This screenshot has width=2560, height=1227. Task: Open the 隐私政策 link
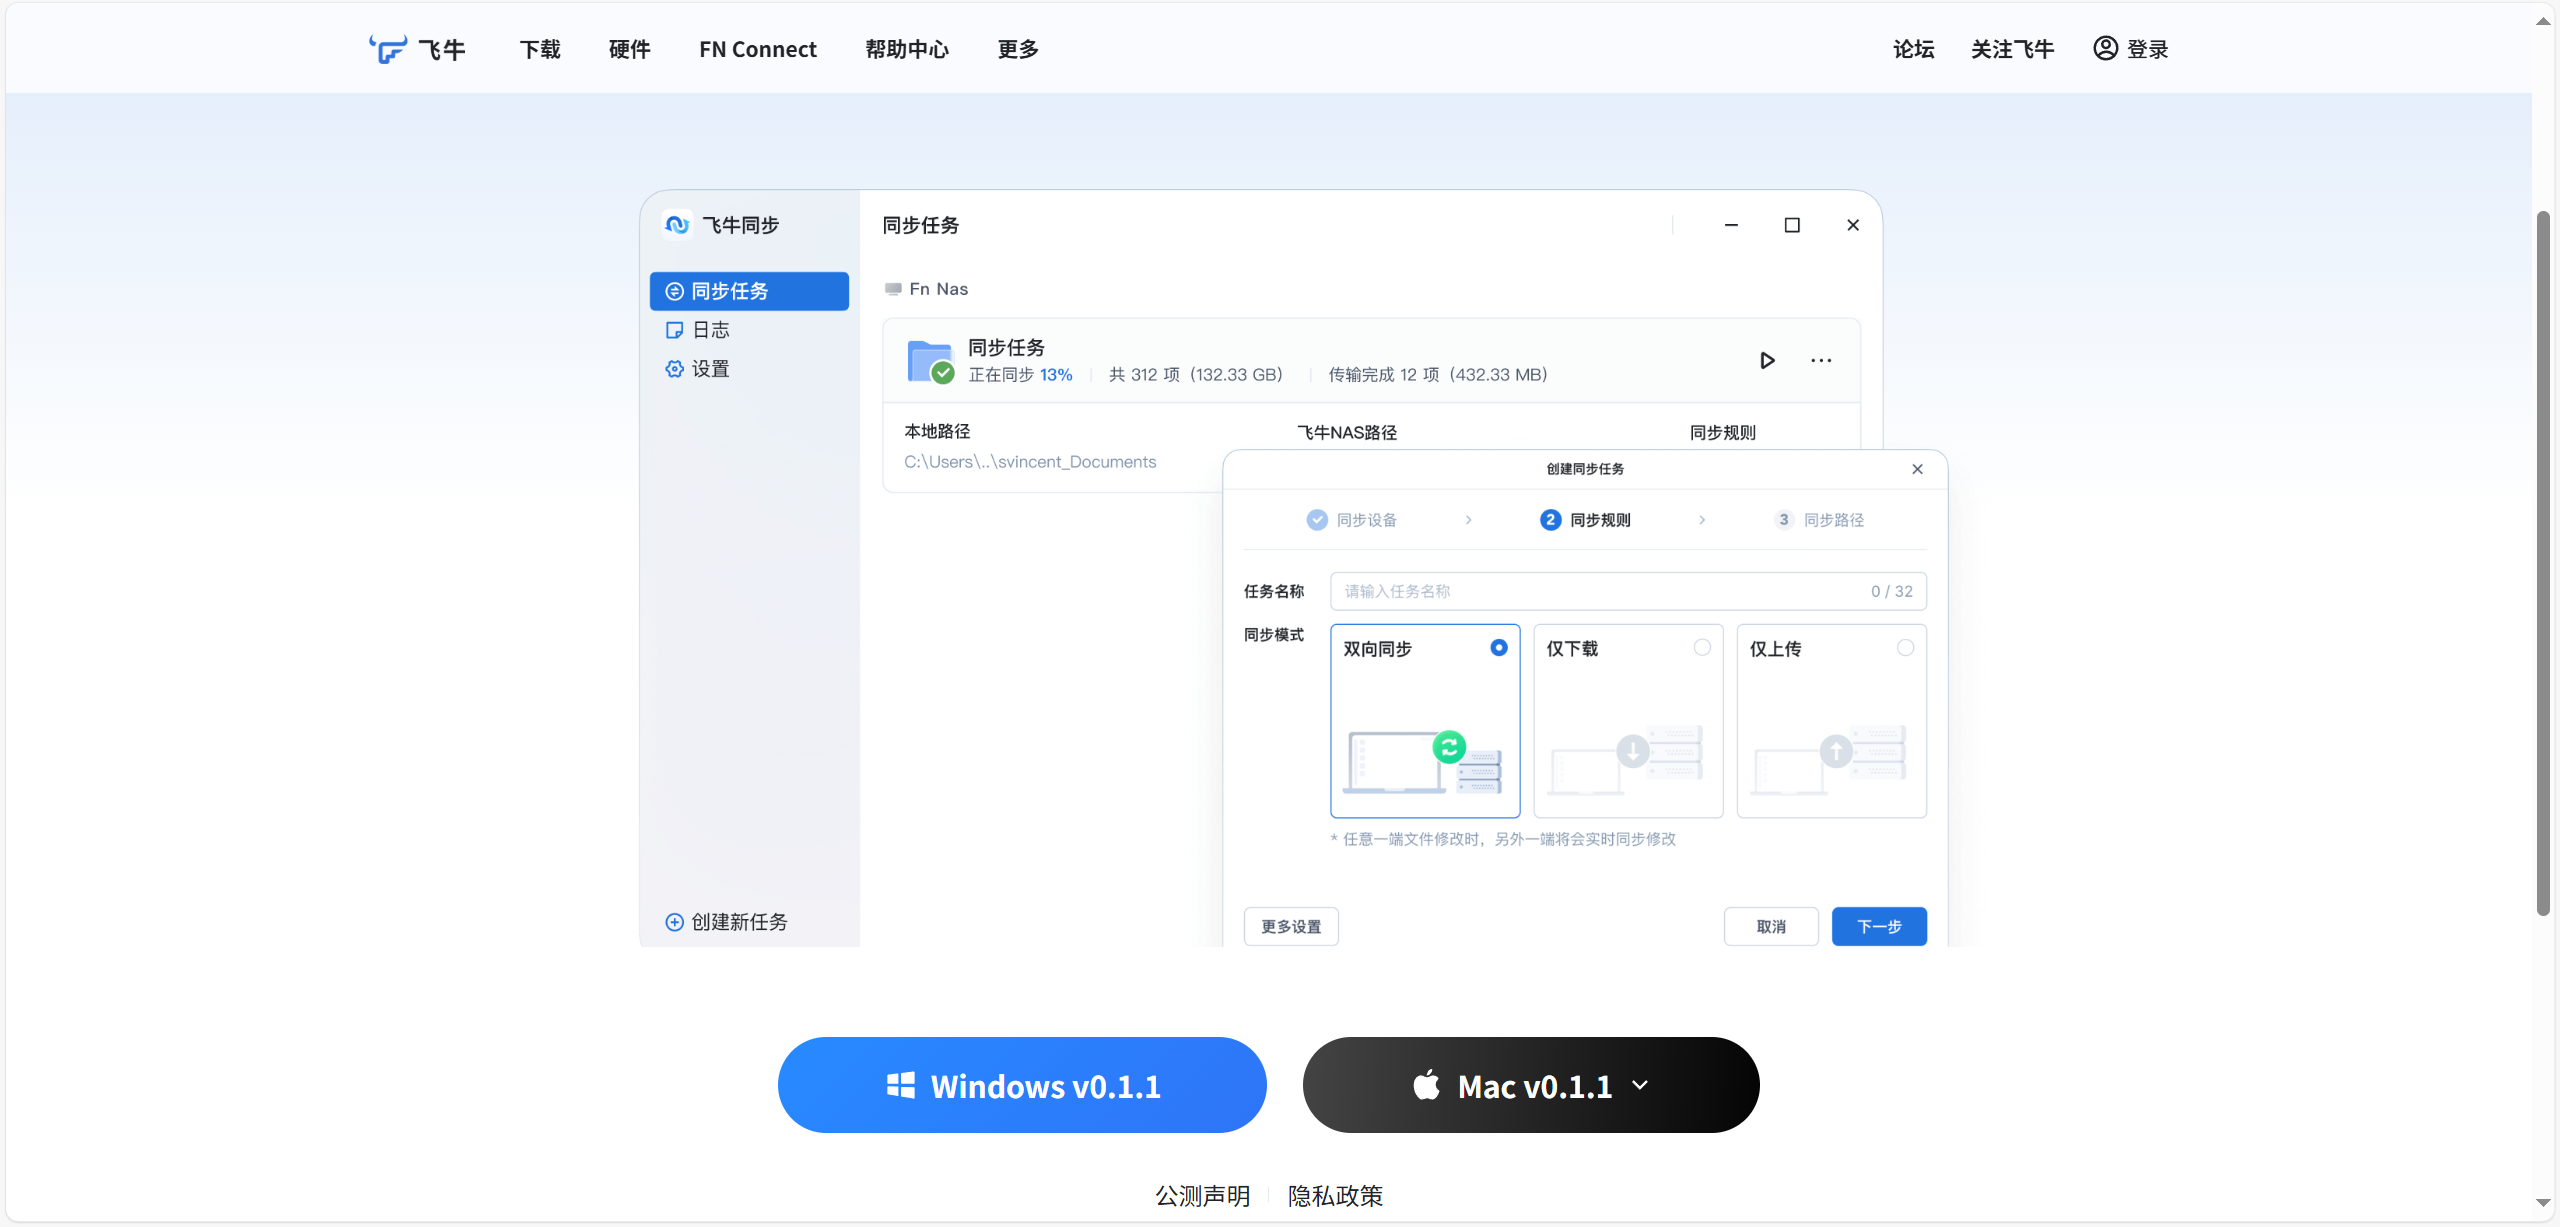(x=1335, y=1196)
